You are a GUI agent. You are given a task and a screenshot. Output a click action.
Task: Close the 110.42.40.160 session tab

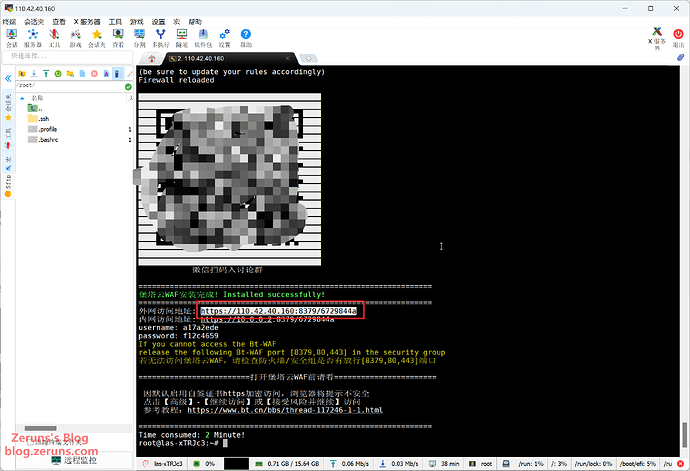coord(288,58)
